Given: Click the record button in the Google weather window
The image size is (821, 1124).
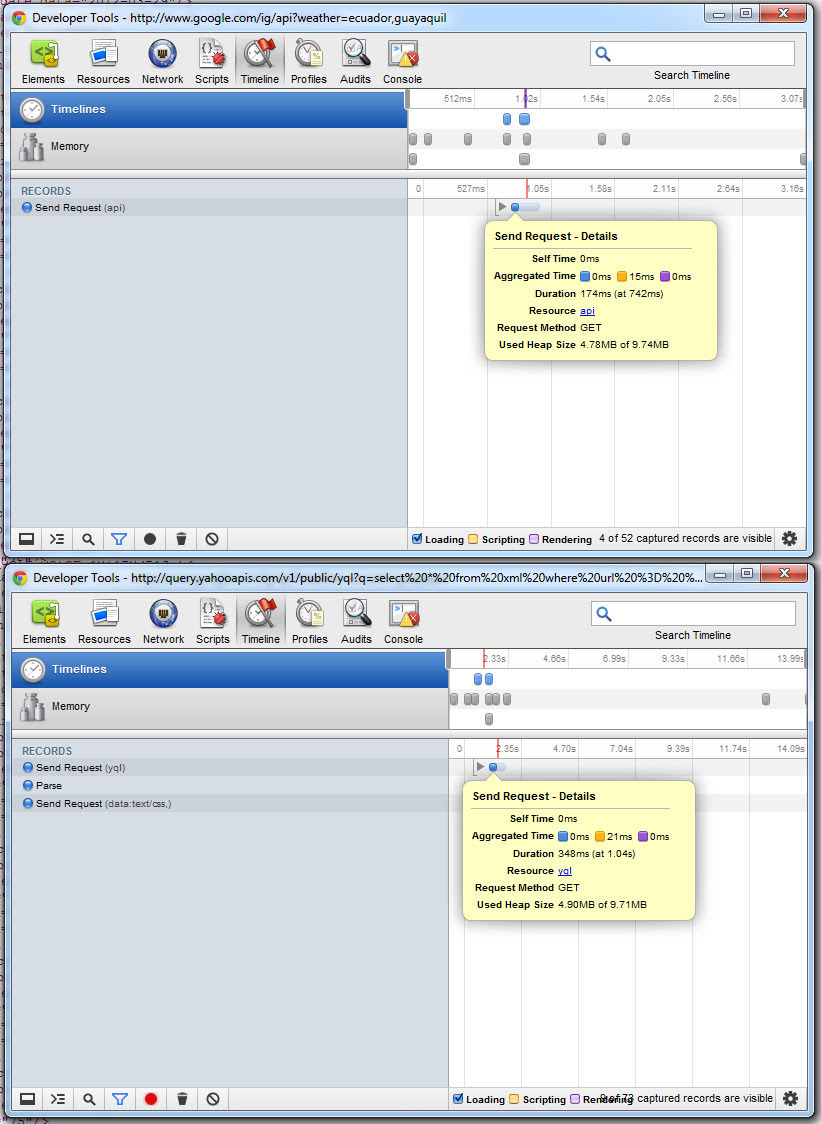Looking at the screenshot, I should [x=150, y=538].
